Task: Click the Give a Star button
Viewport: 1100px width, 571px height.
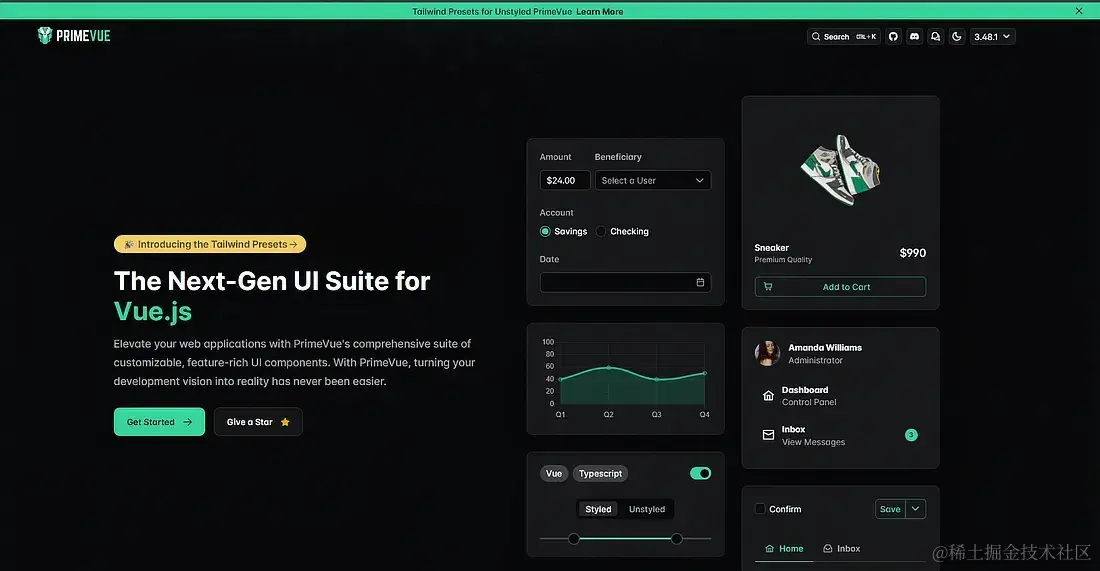Action: click(x=258, y=422)
